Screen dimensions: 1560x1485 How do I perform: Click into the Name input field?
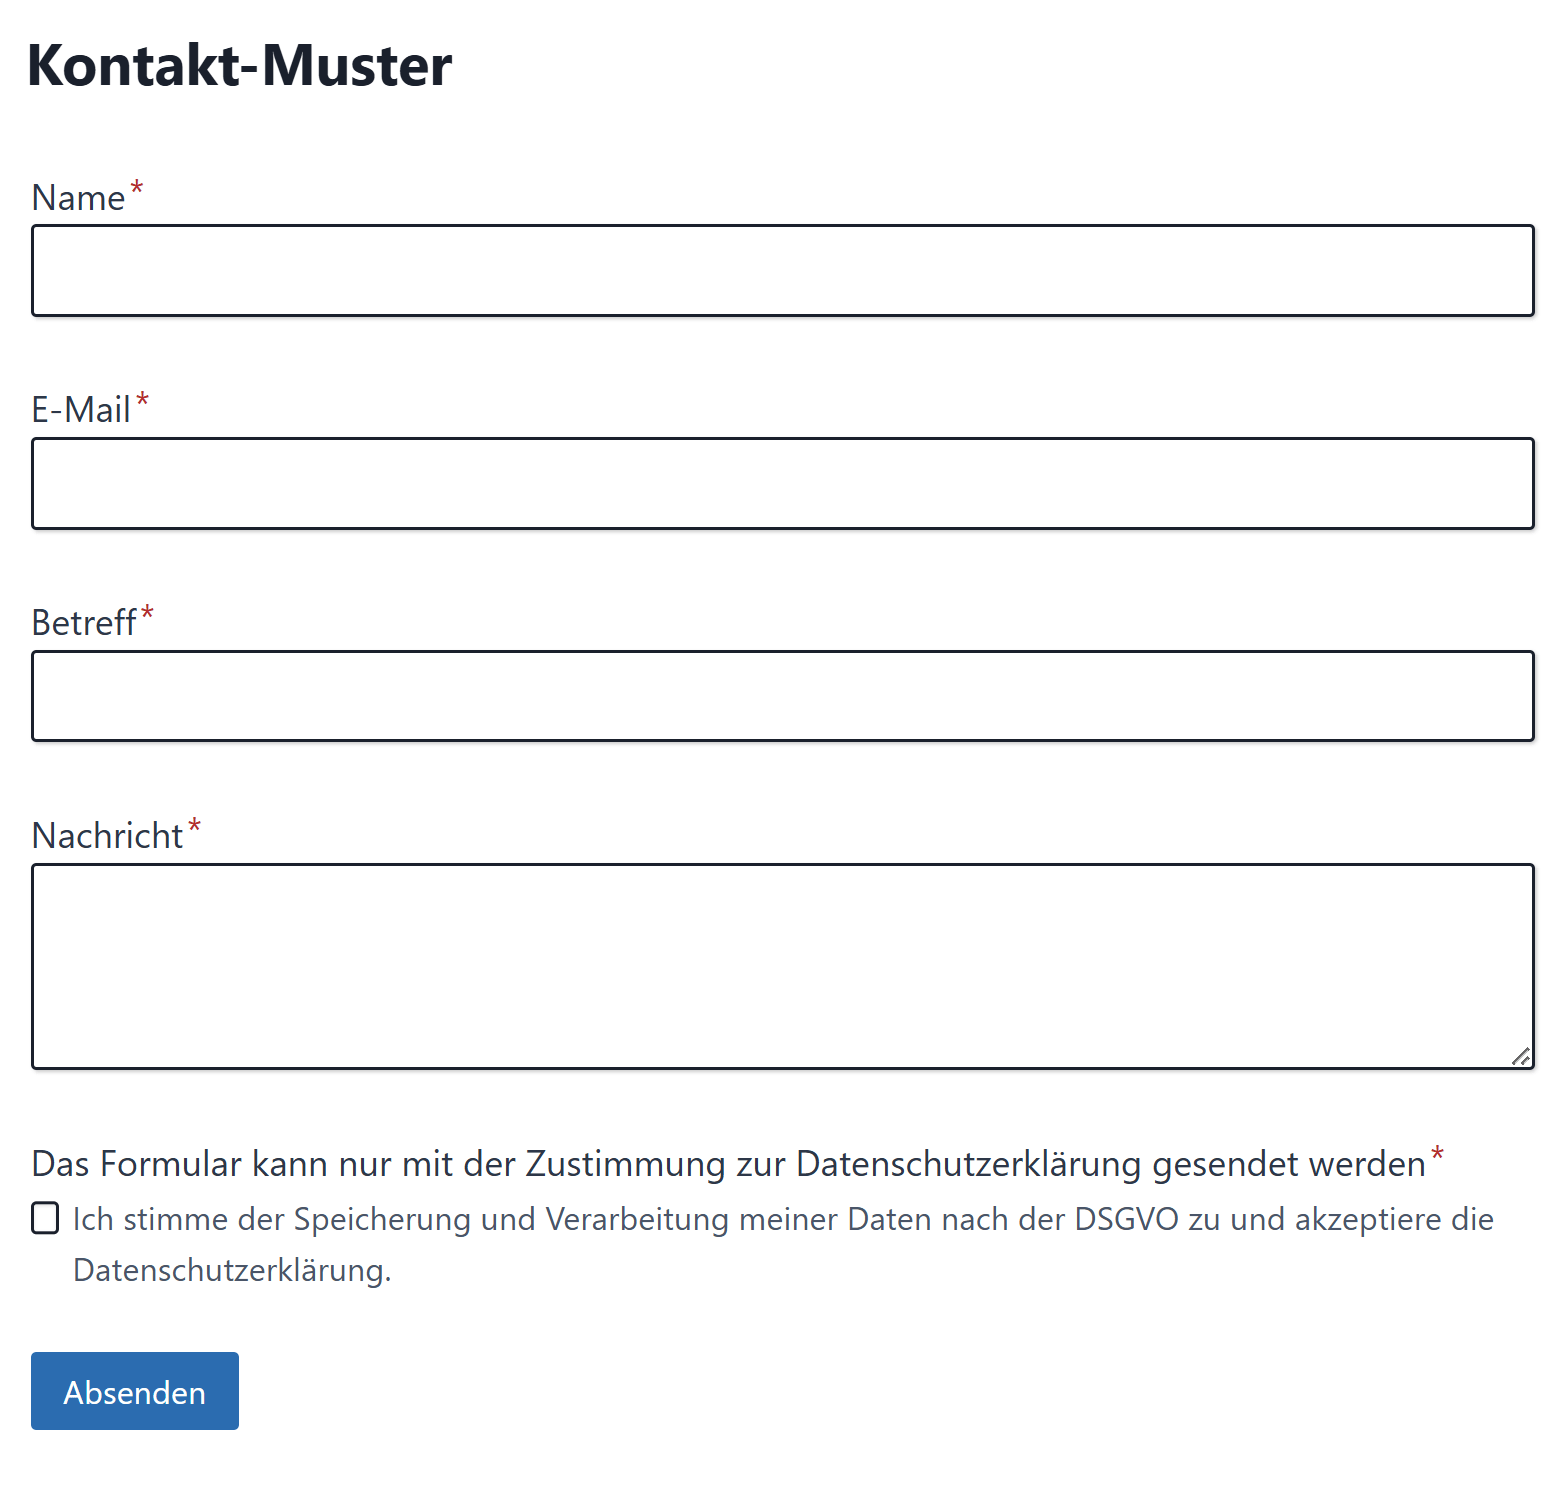pos(782,271)
